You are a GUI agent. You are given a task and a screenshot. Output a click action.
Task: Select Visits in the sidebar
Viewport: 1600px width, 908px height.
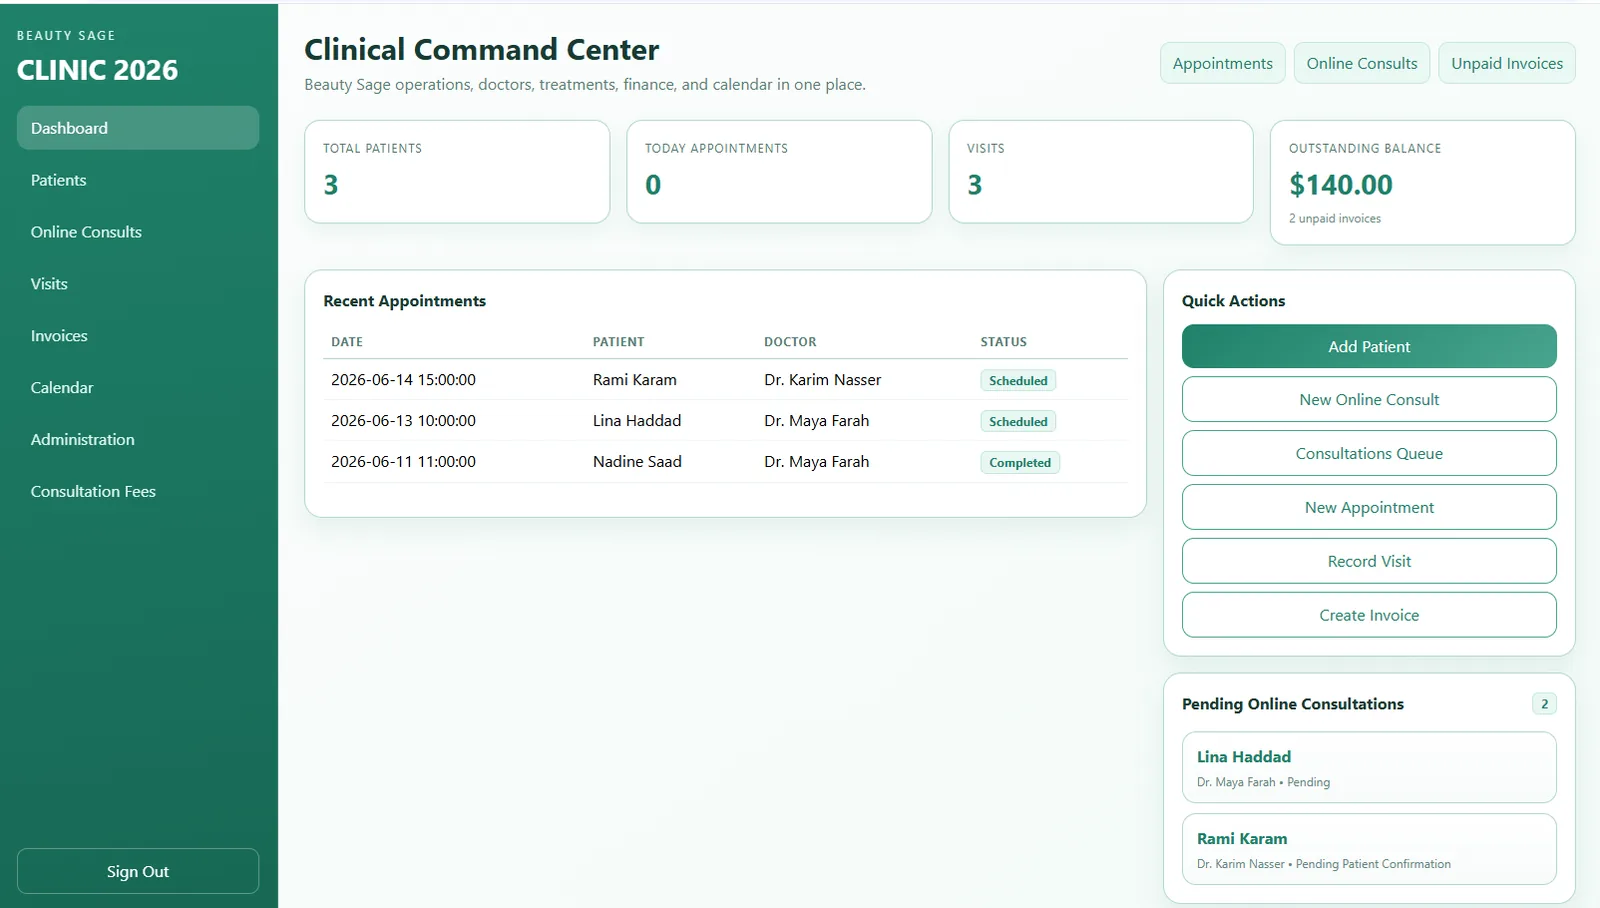[138, 284]
